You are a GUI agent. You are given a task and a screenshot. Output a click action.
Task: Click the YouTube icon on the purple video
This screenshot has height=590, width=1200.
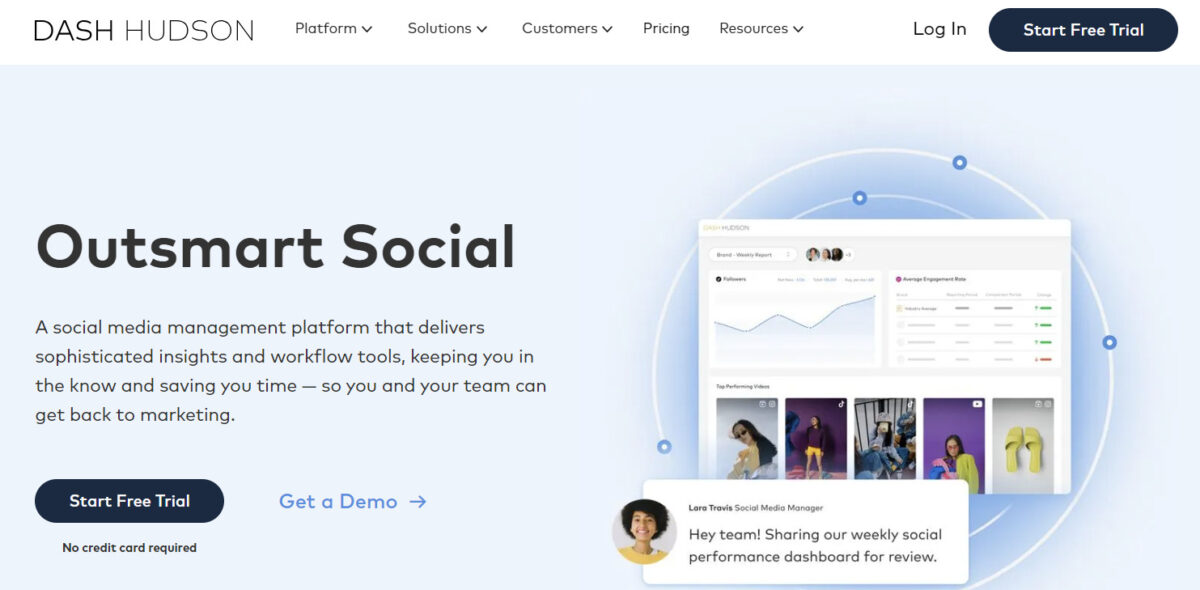pos(977,404)
